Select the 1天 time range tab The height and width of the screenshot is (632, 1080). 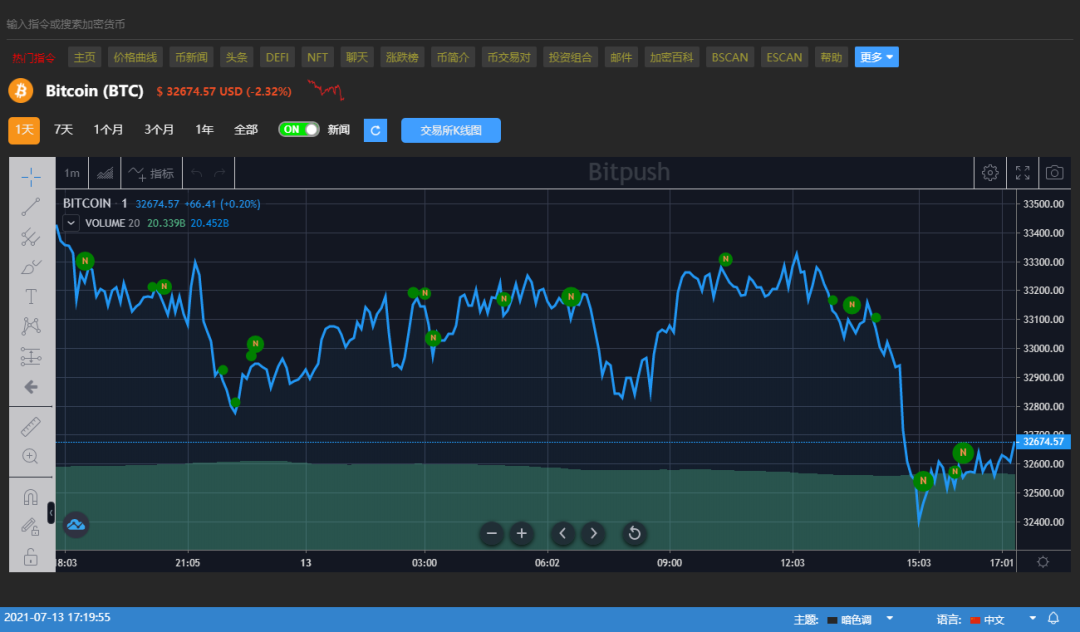pos(24,130)
